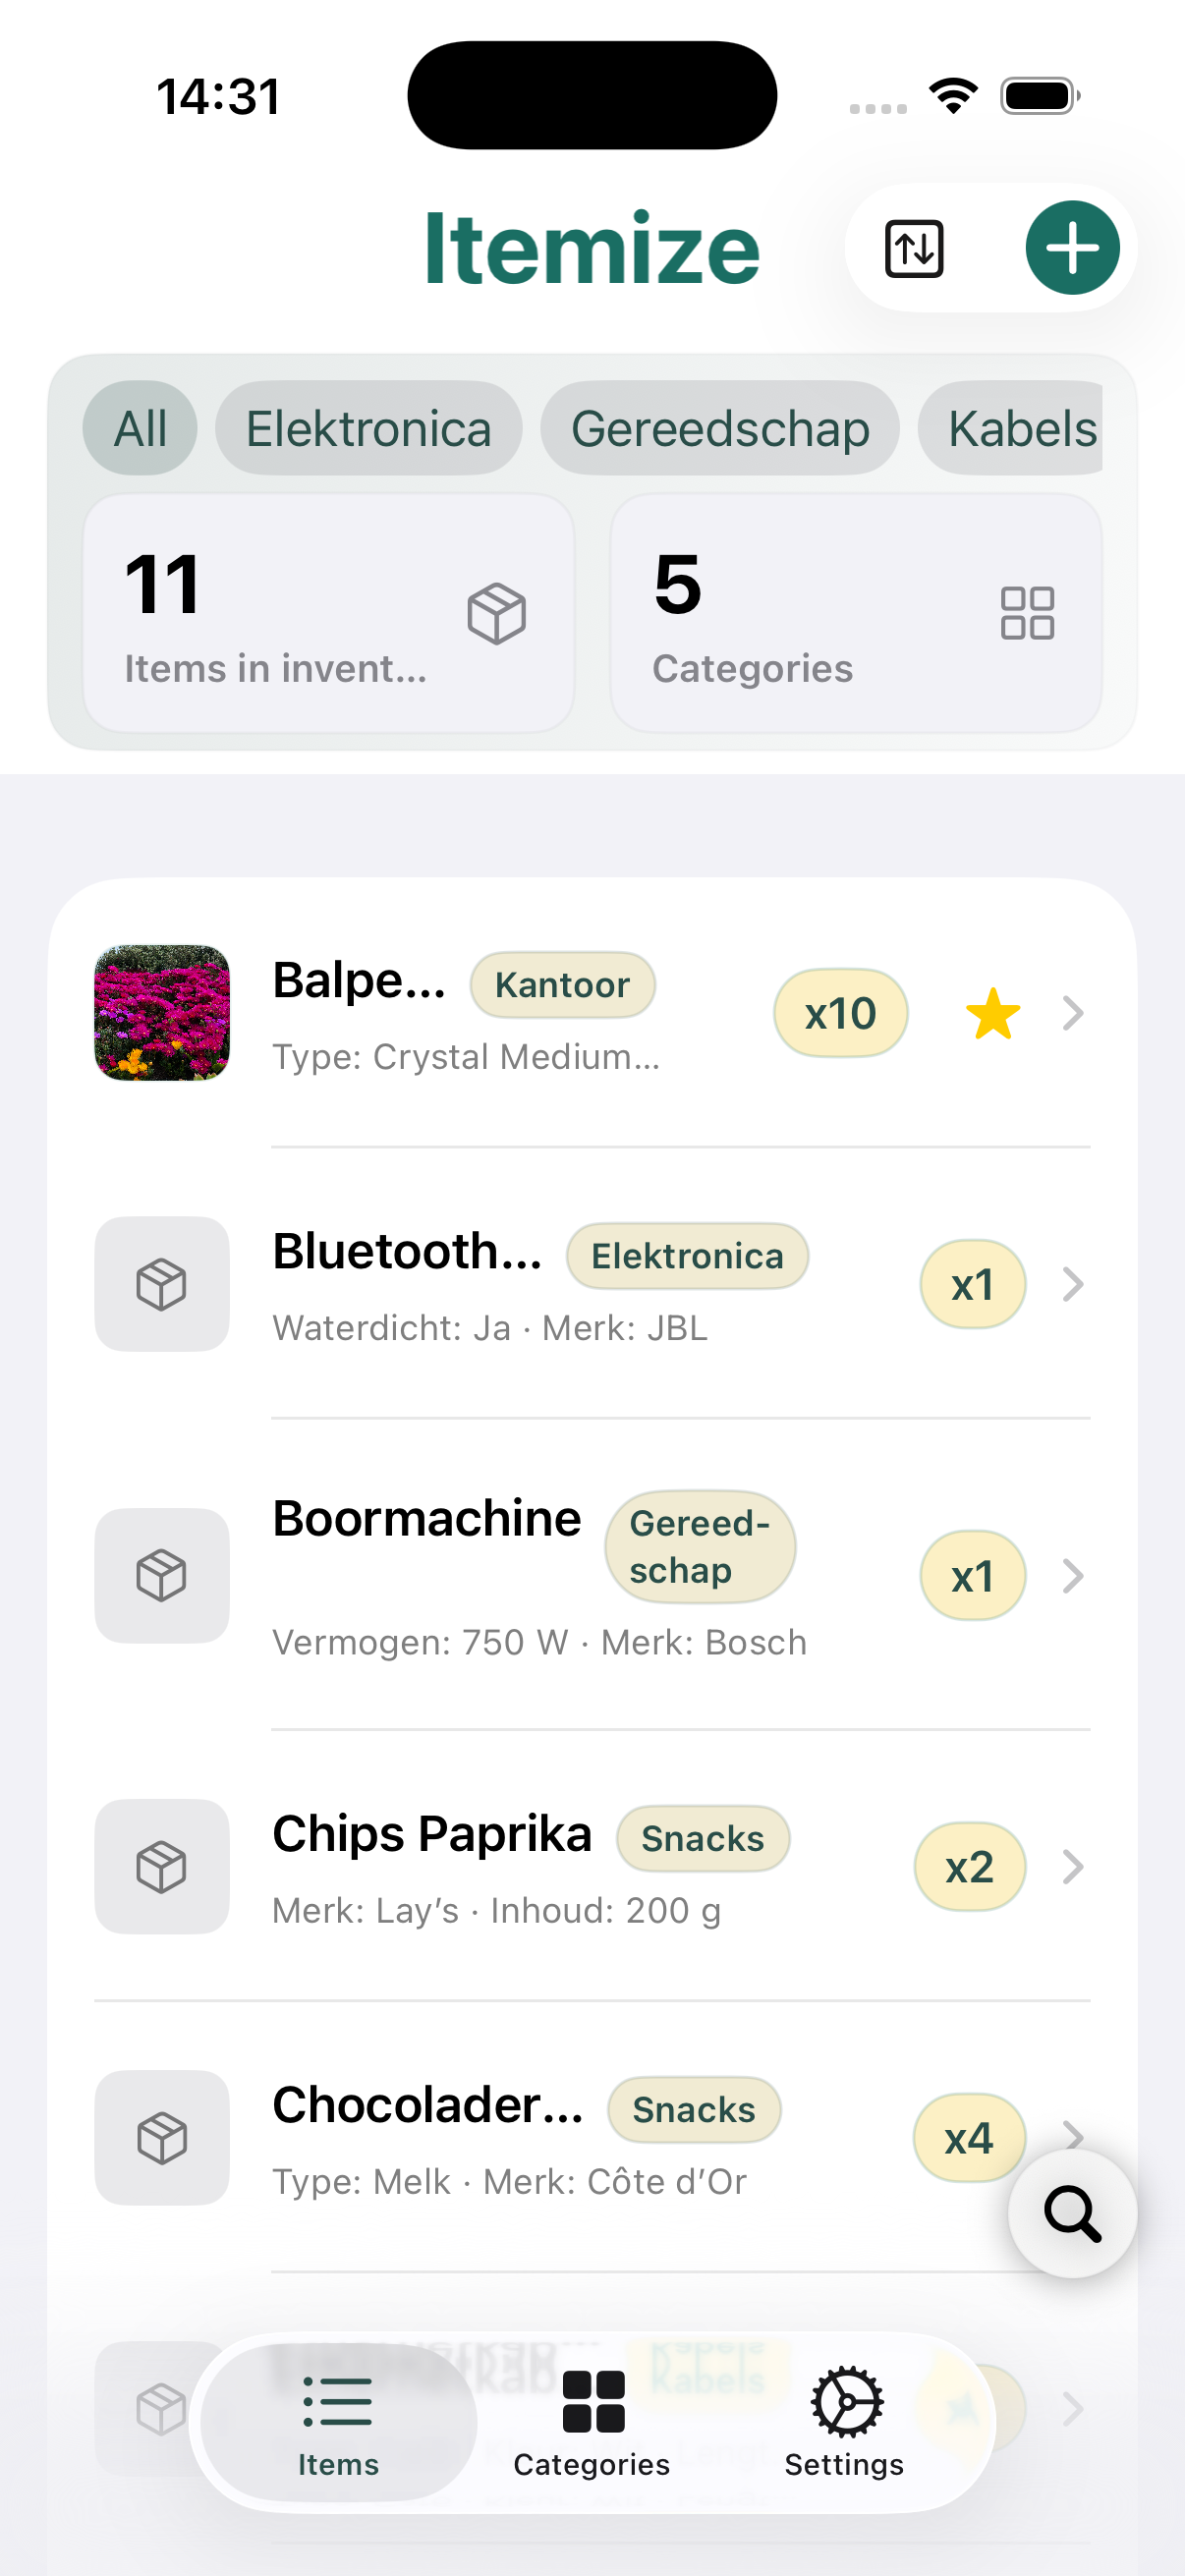Open the sort/reorder icon next to the plus button
This screenshot has width=1185, height=2576.
click(x=913, y=247)
